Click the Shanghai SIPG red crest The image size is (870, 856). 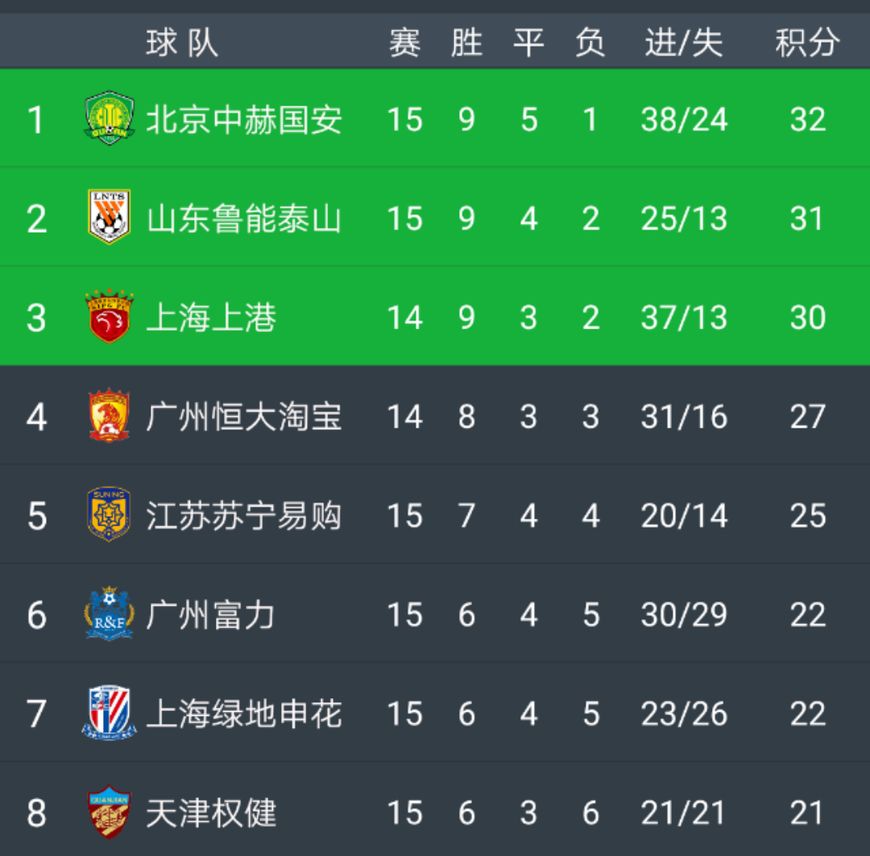point(109,316)
